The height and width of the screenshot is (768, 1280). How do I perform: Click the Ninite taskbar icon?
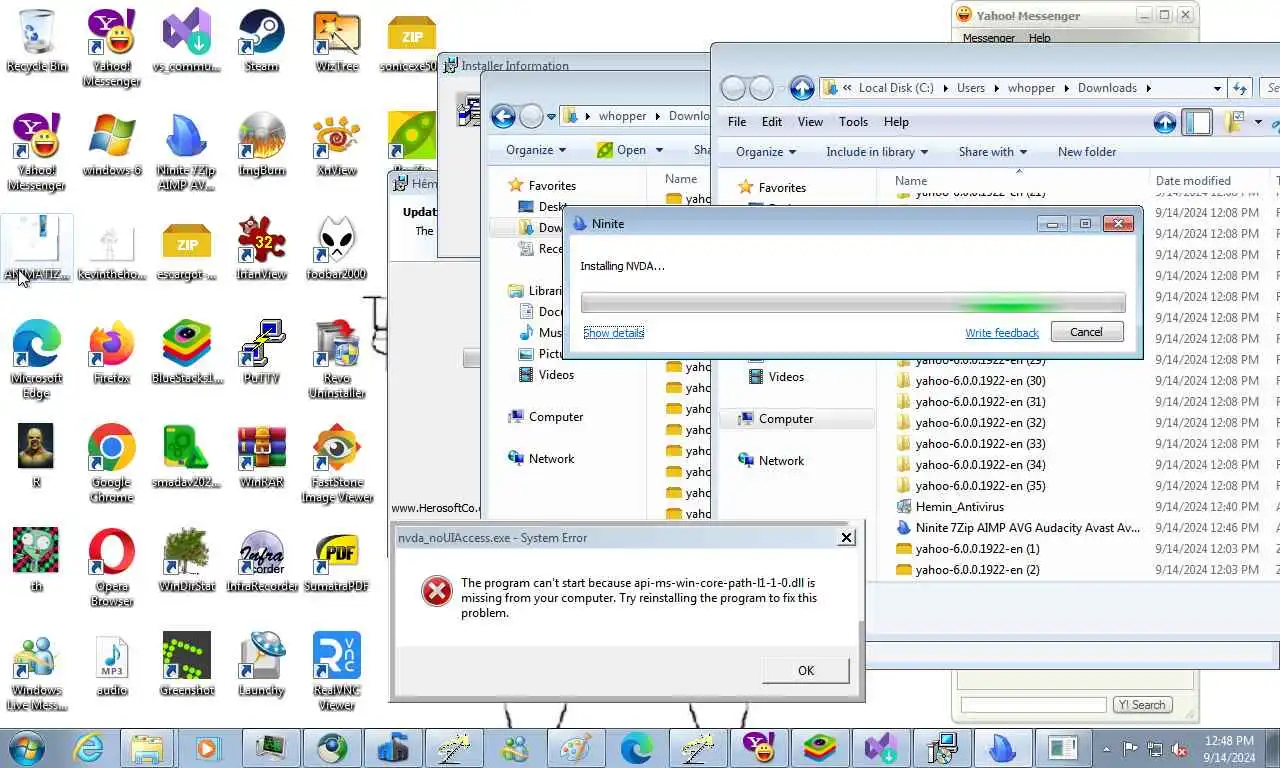(1002, 747)
